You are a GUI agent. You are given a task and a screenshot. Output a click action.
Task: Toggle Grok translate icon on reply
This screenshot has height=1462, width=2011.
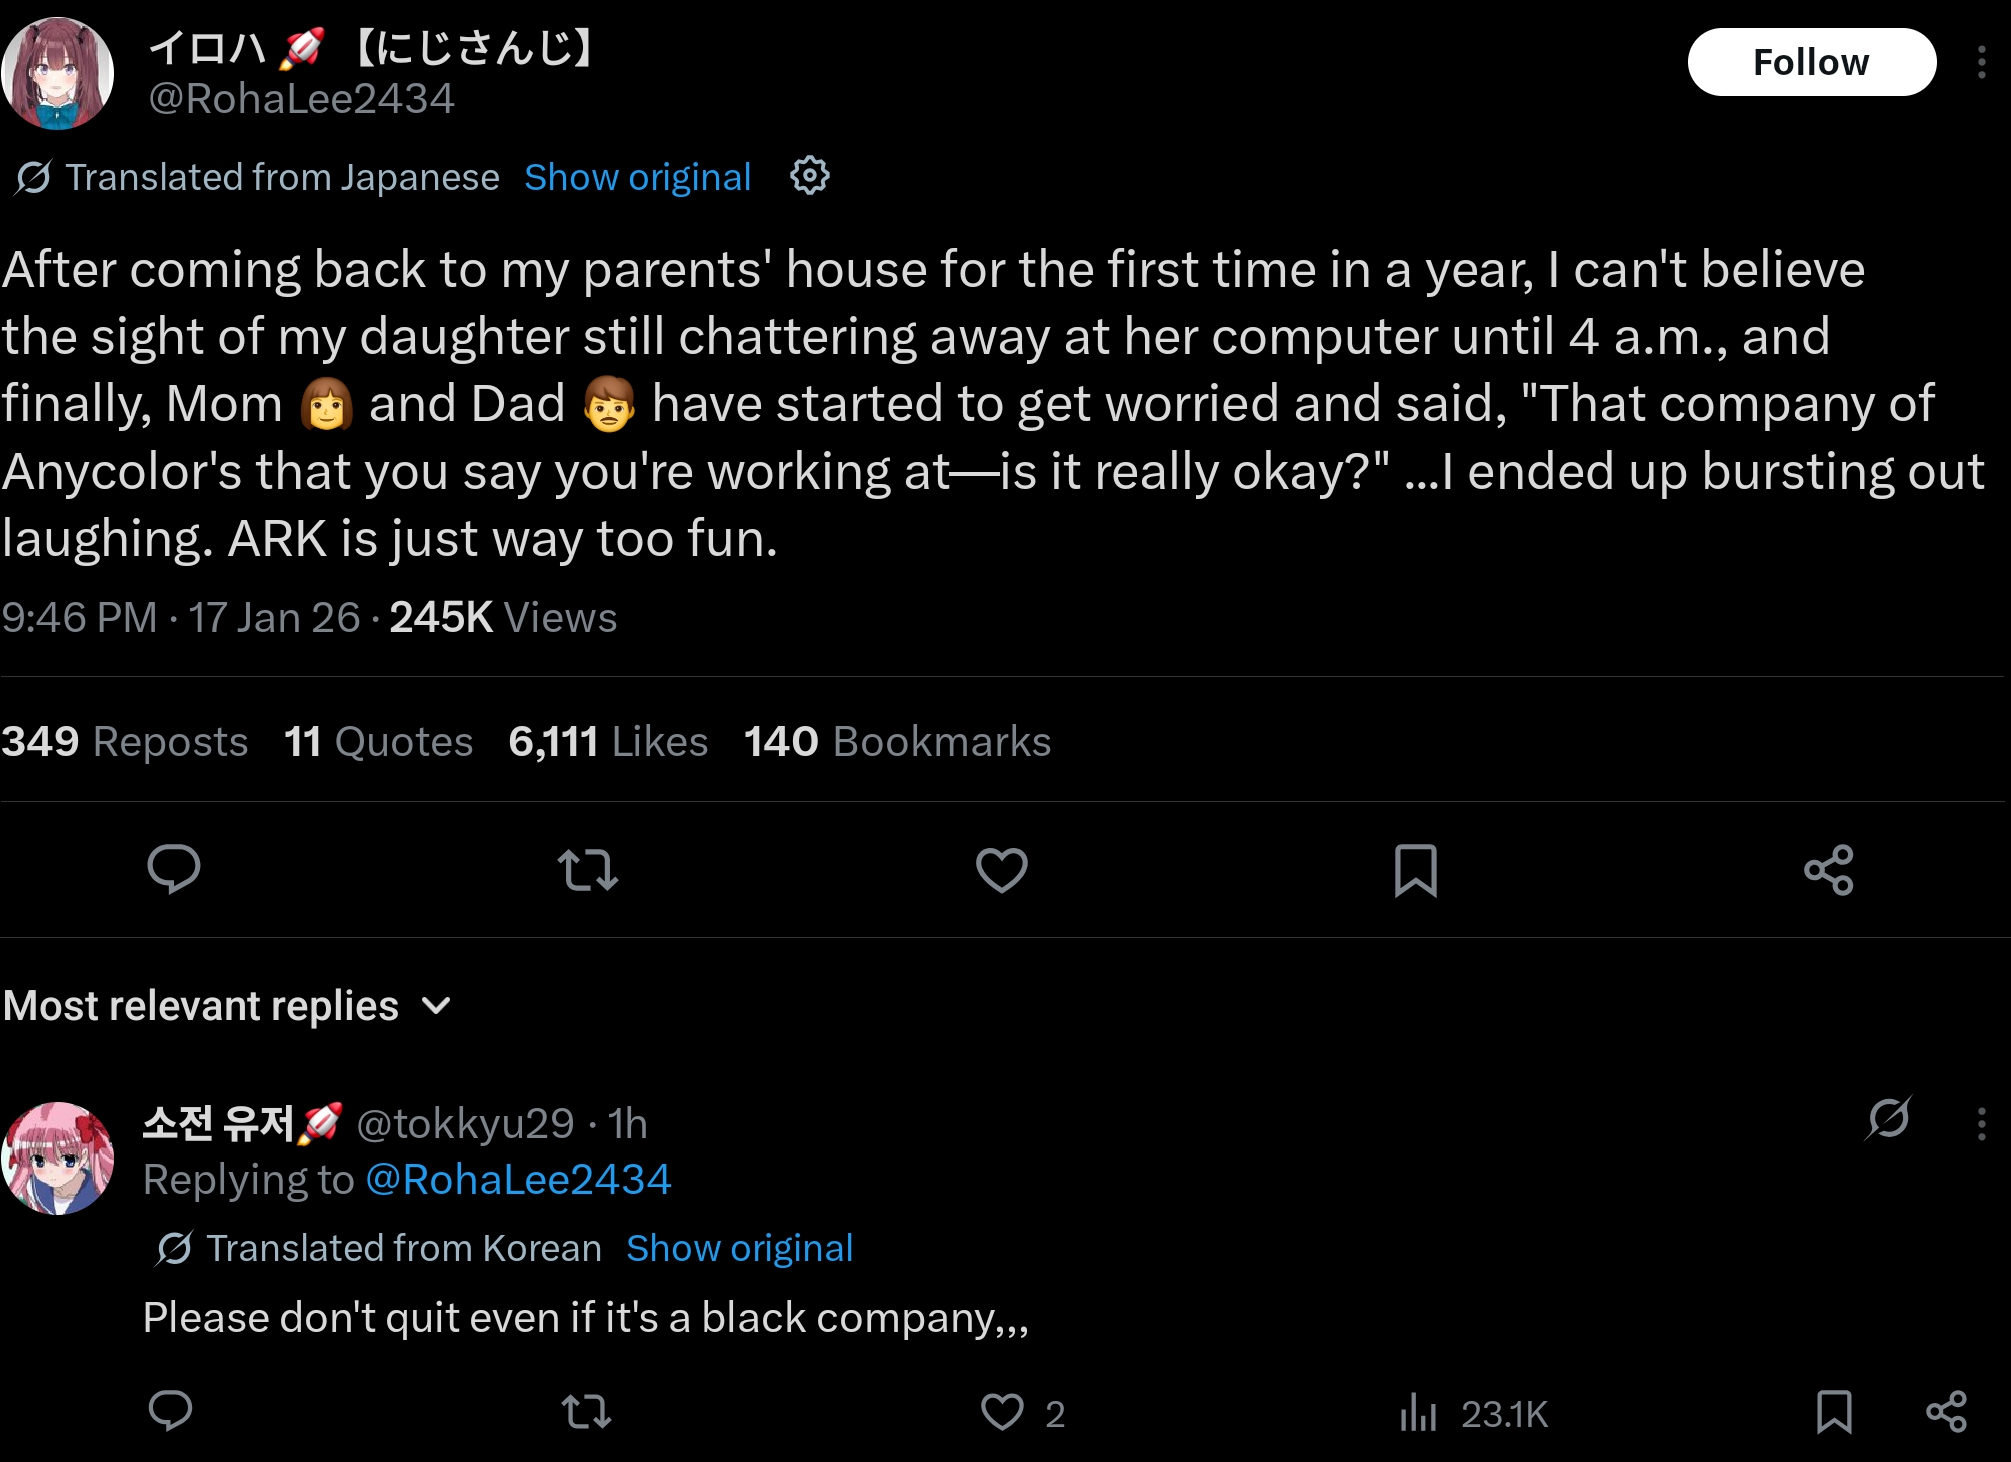pyautogui.click(x=1888, y=1118)
